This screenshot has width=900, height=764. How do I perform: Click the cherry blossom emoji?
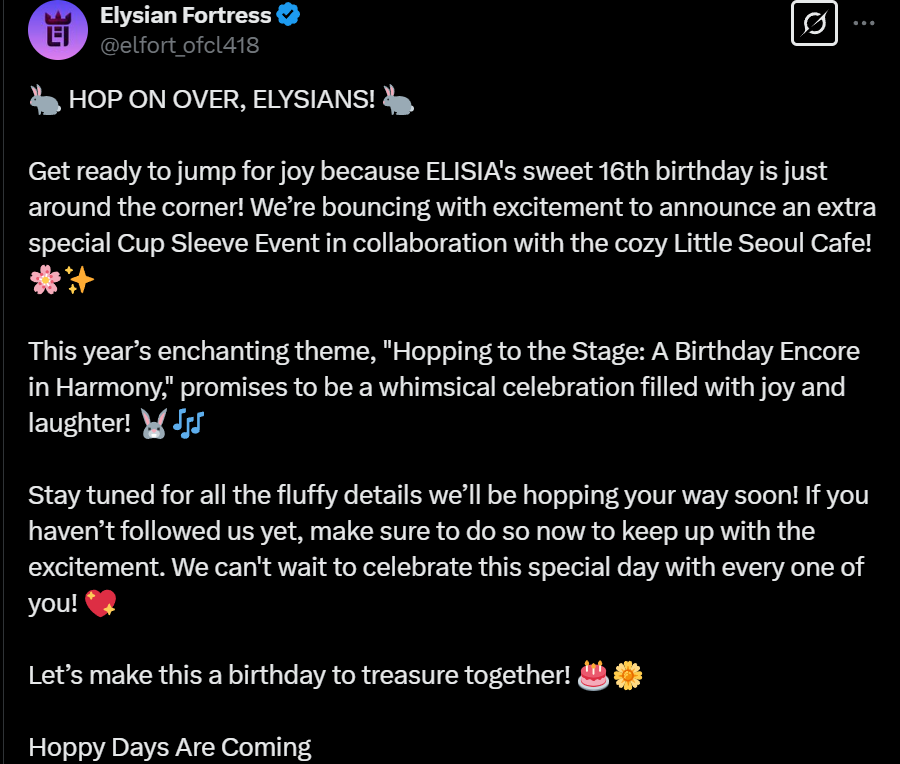tap(45, 281)
